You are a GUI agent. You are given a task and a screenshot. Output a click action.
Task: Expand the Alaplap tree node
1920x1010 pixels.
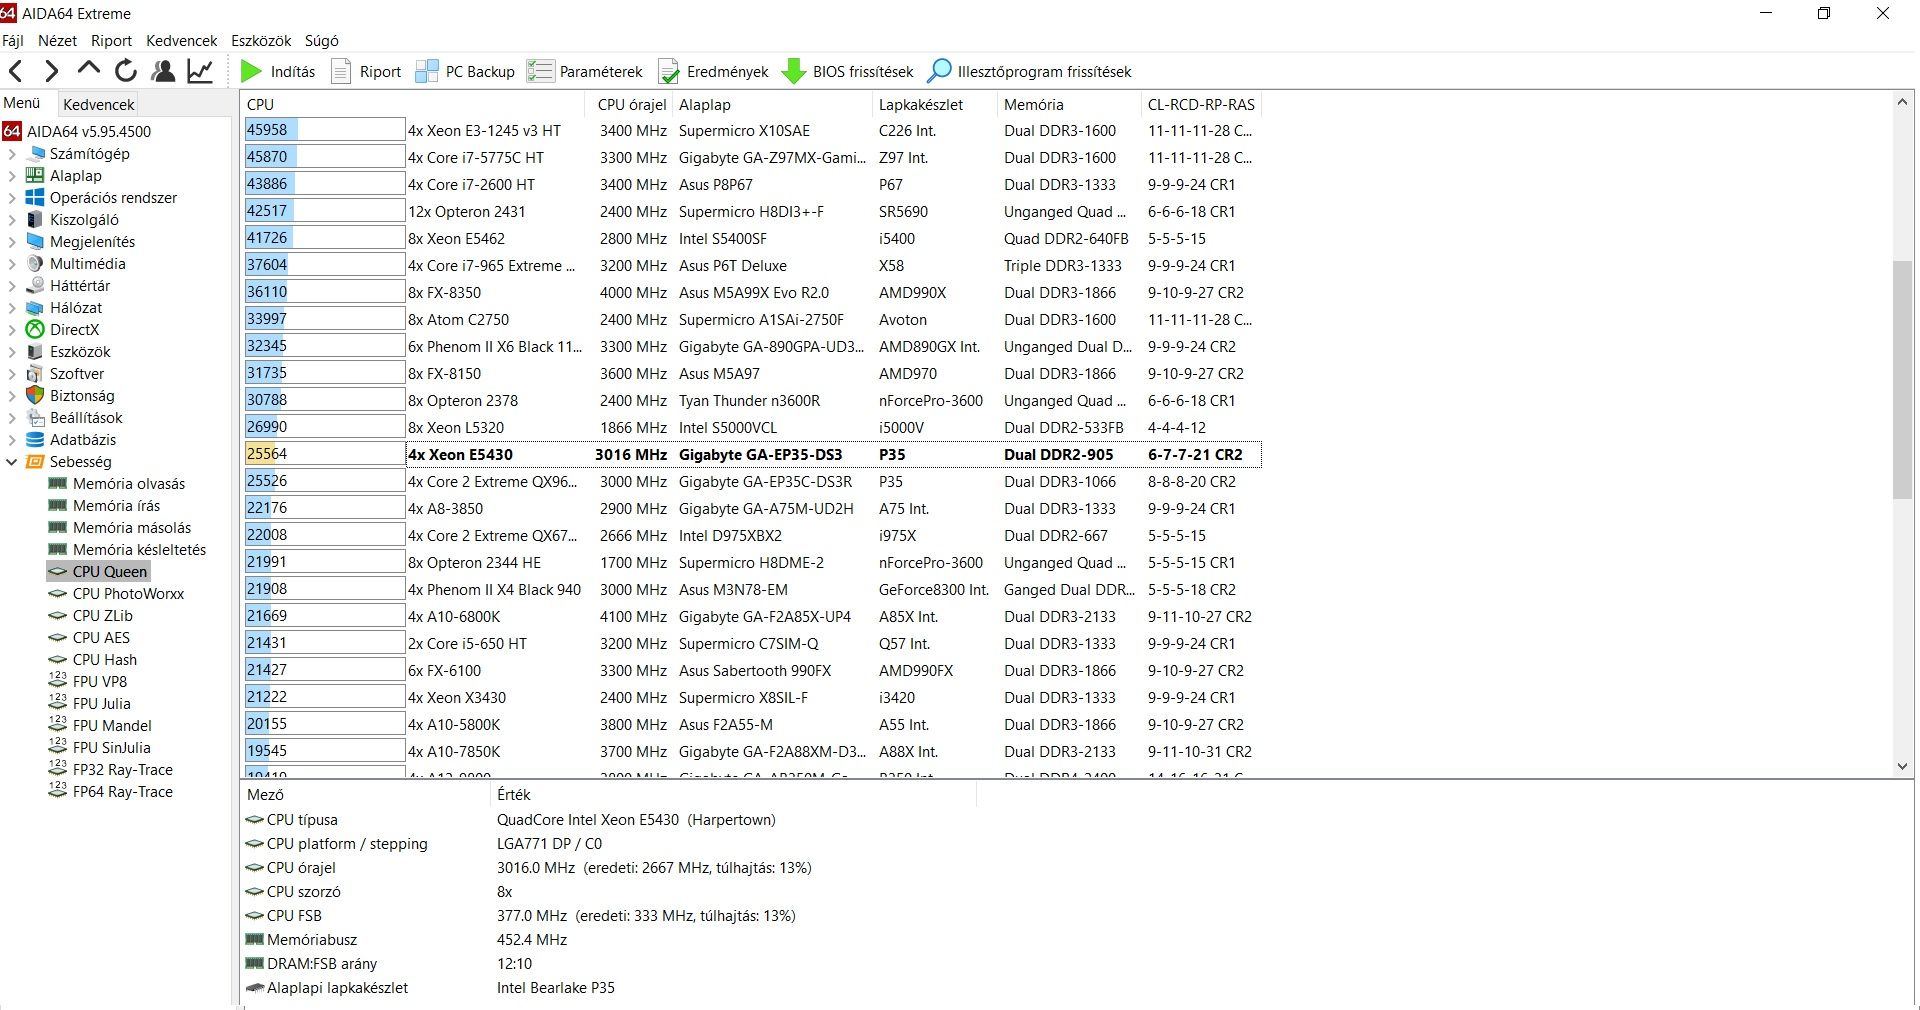coord(12,176)
